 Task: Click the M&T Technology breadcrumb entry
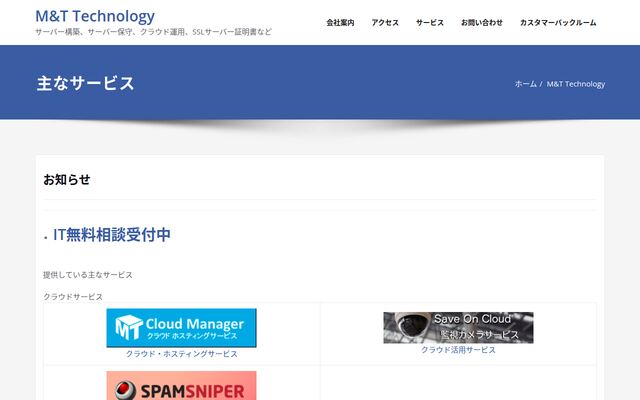click(x=576, y=84)
